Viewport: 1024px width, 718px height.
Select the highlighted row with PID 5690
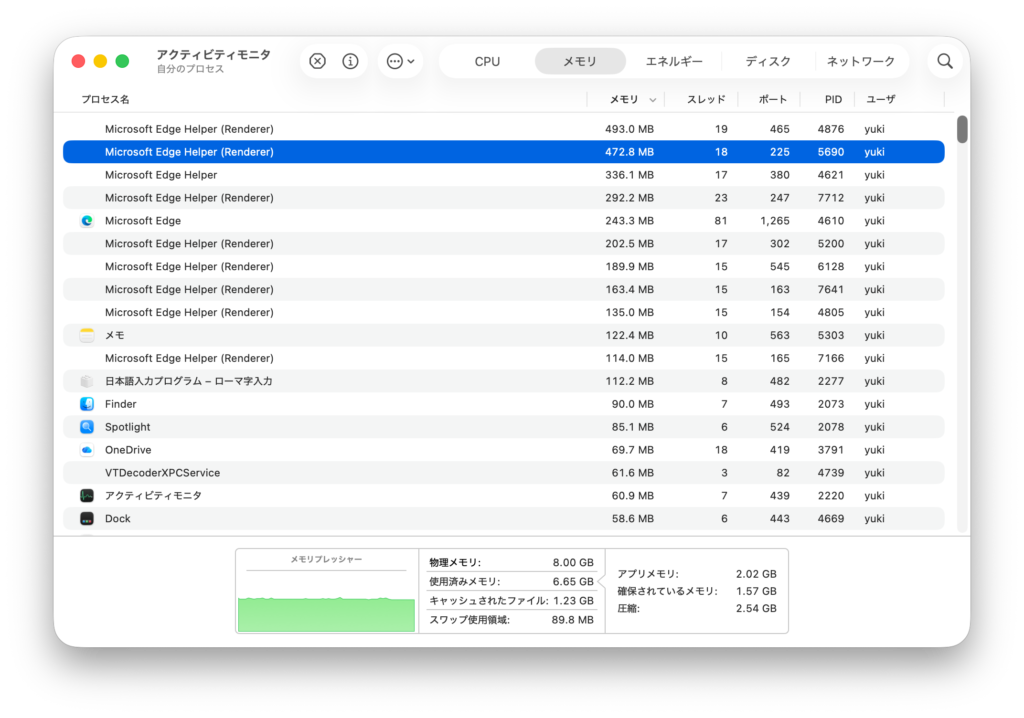tap(504, 152)
